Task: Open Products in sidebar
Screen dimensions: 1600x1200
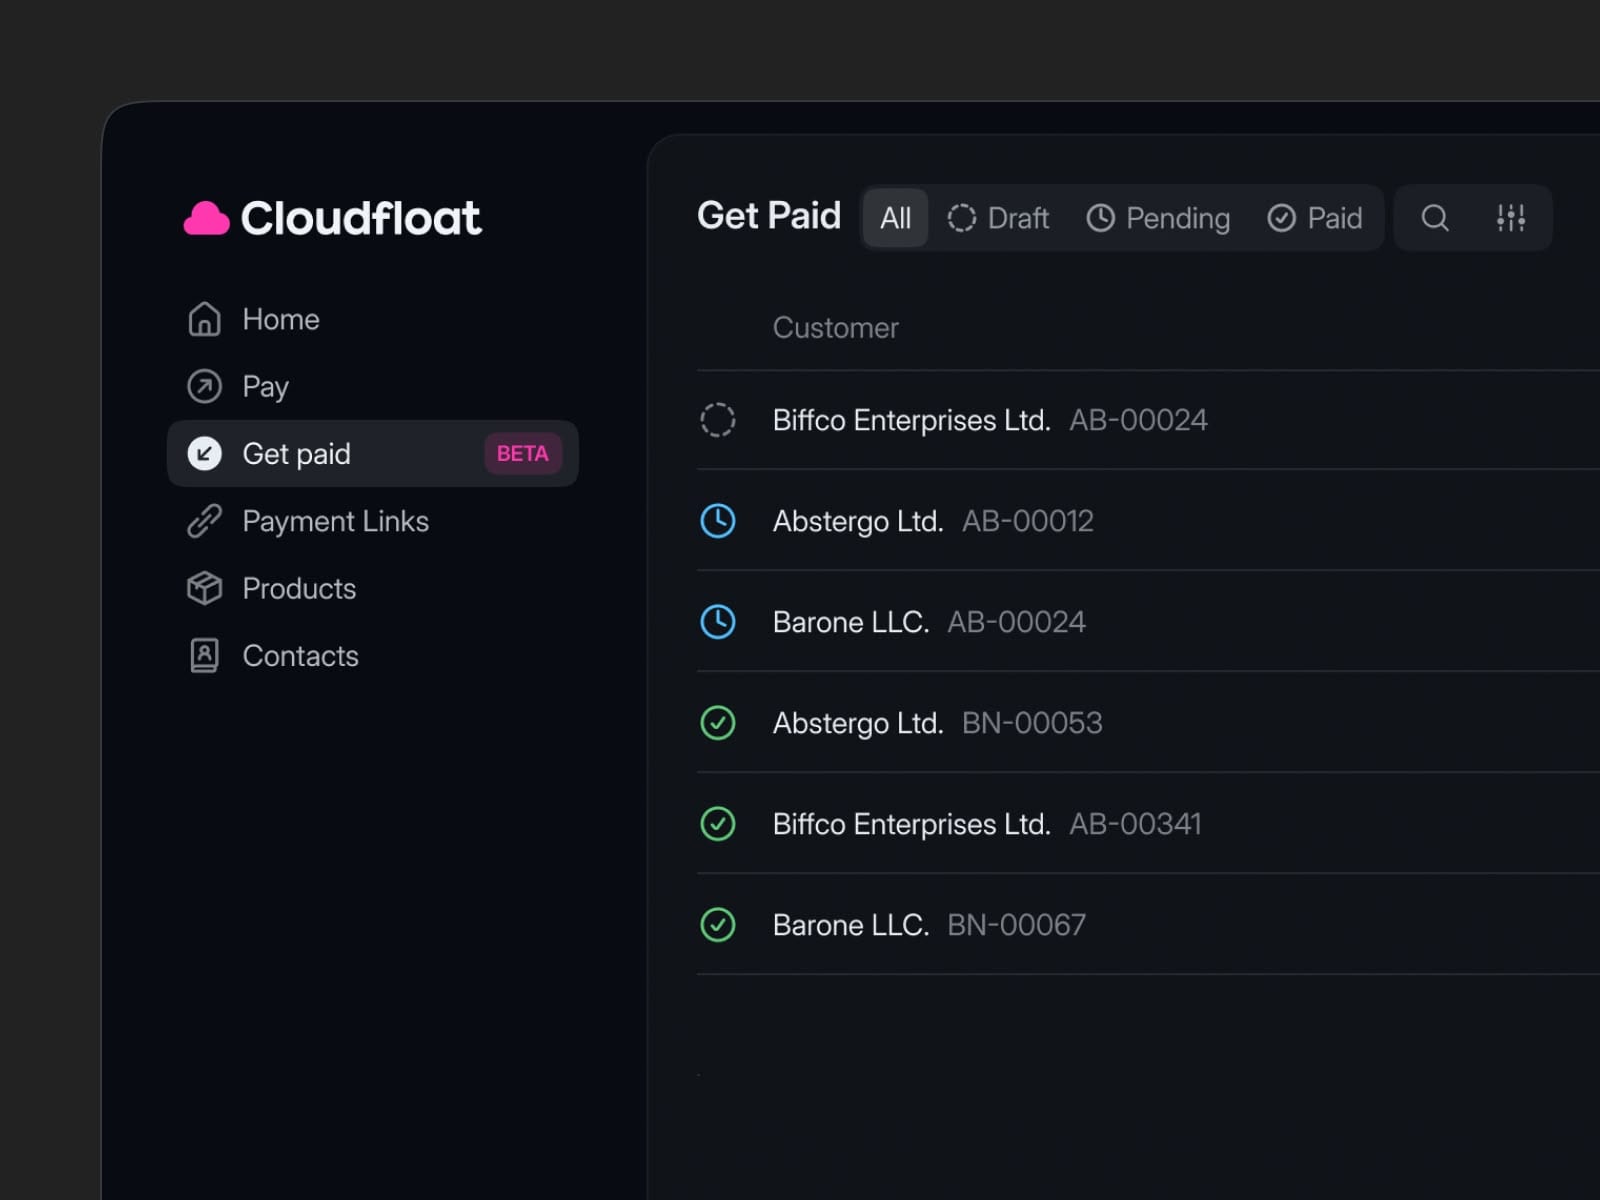Action: pos(299,588)
